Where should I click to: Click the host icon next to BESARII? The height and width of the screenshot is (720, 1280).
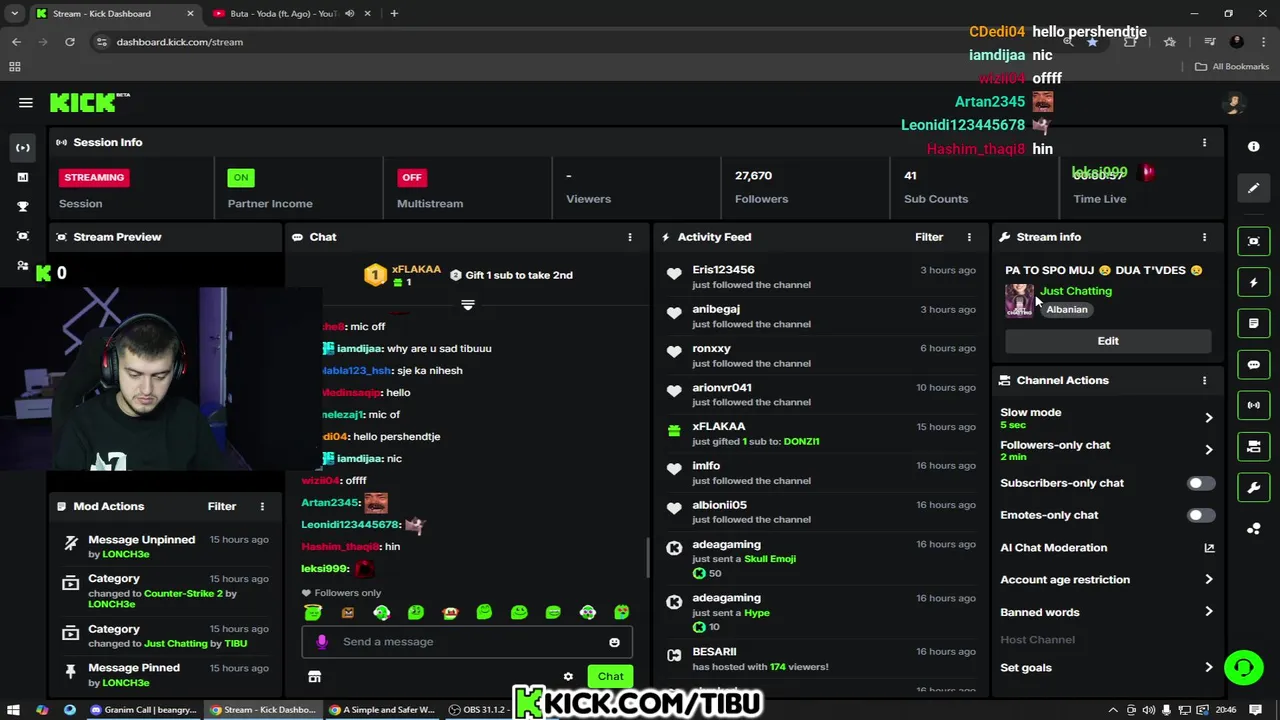(674, 655)
